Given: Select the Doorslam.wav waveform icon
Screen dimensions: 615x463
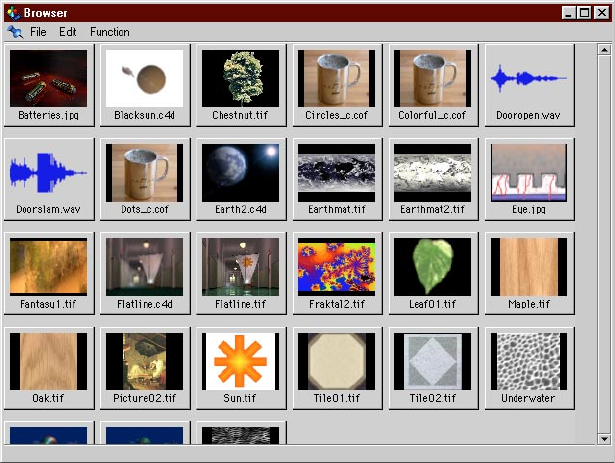Looking at the screenshot, I should click(x=49, y=173).
